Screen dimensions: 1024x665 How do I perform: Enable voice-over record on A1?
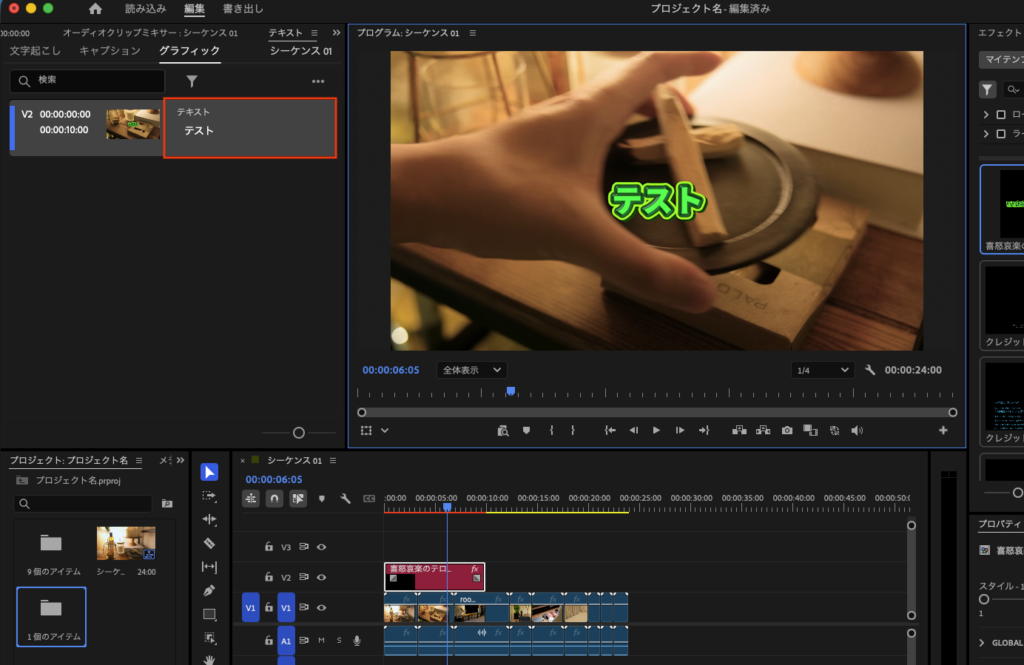[357, 640]
